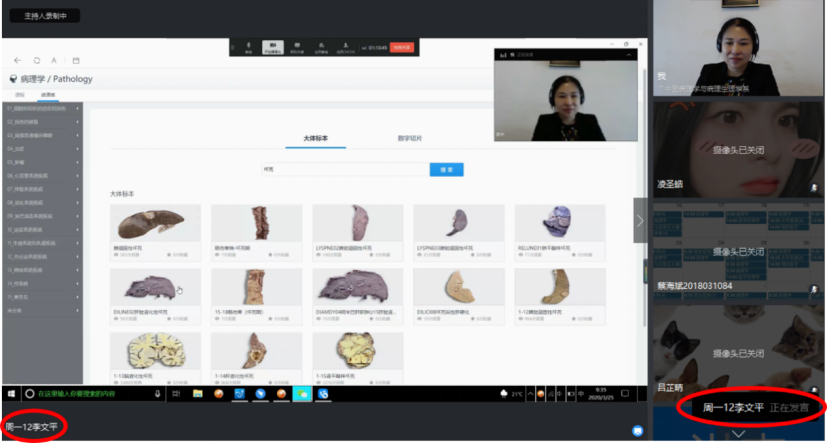Click the microphone icon in meeting toolbar
The image size is (827, 443).
click(x=249, y=46)
